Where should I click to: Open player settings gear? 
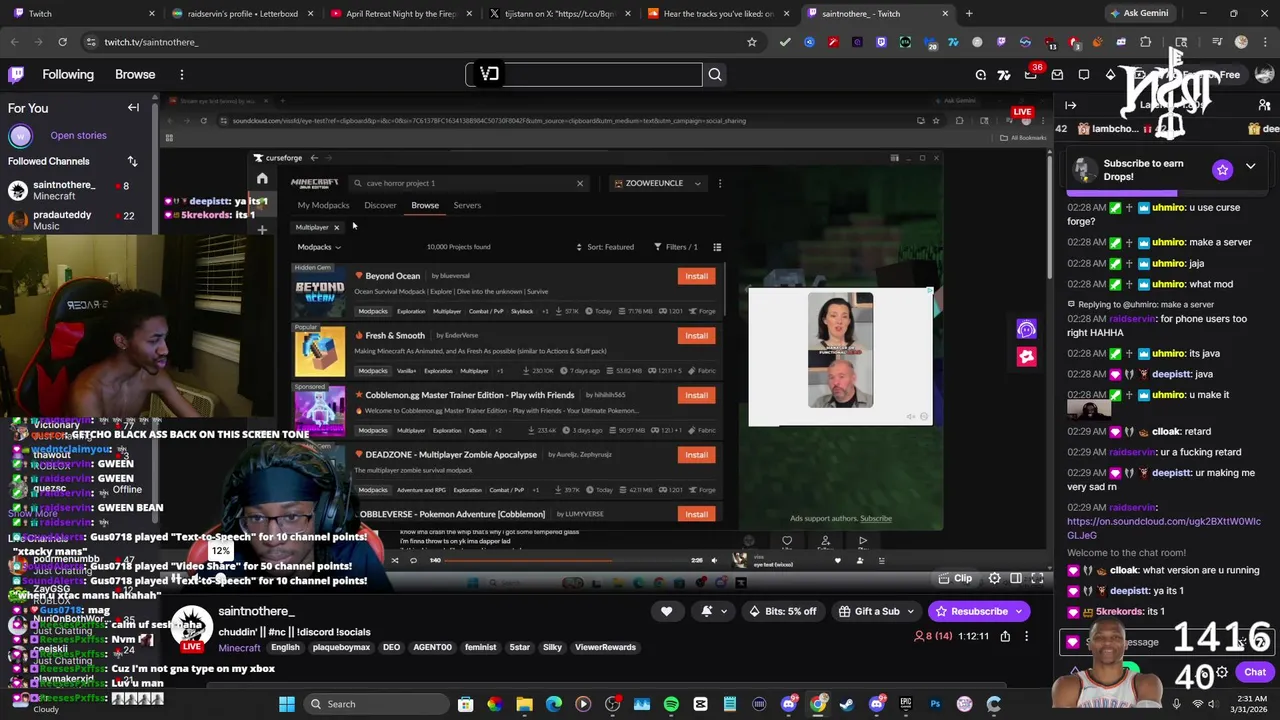994,578
